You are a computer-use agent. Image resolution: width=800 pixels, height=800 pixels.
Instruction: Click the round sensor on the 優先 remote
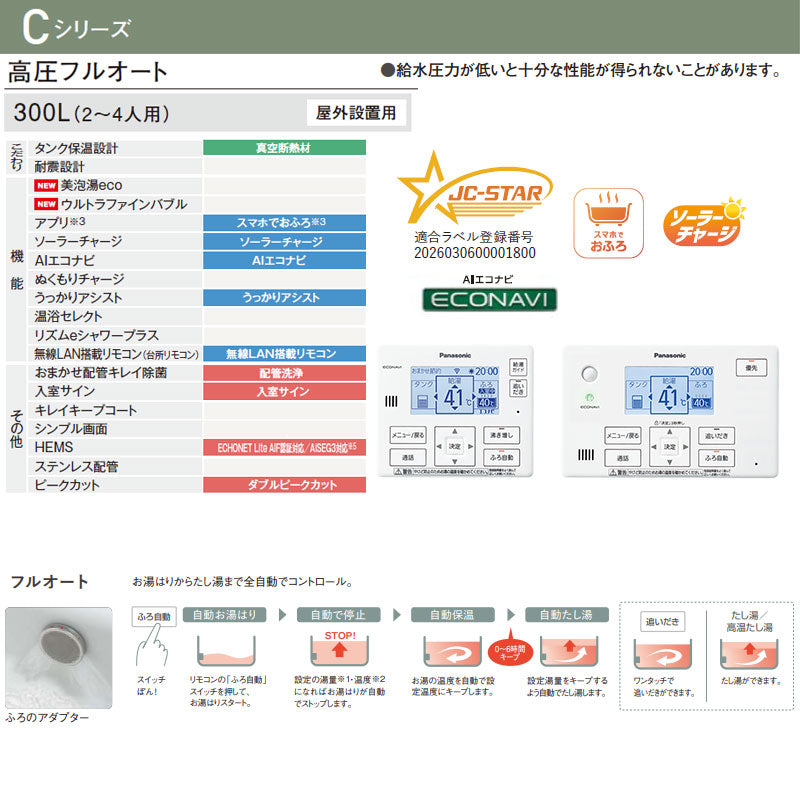(x=589, y=373)
